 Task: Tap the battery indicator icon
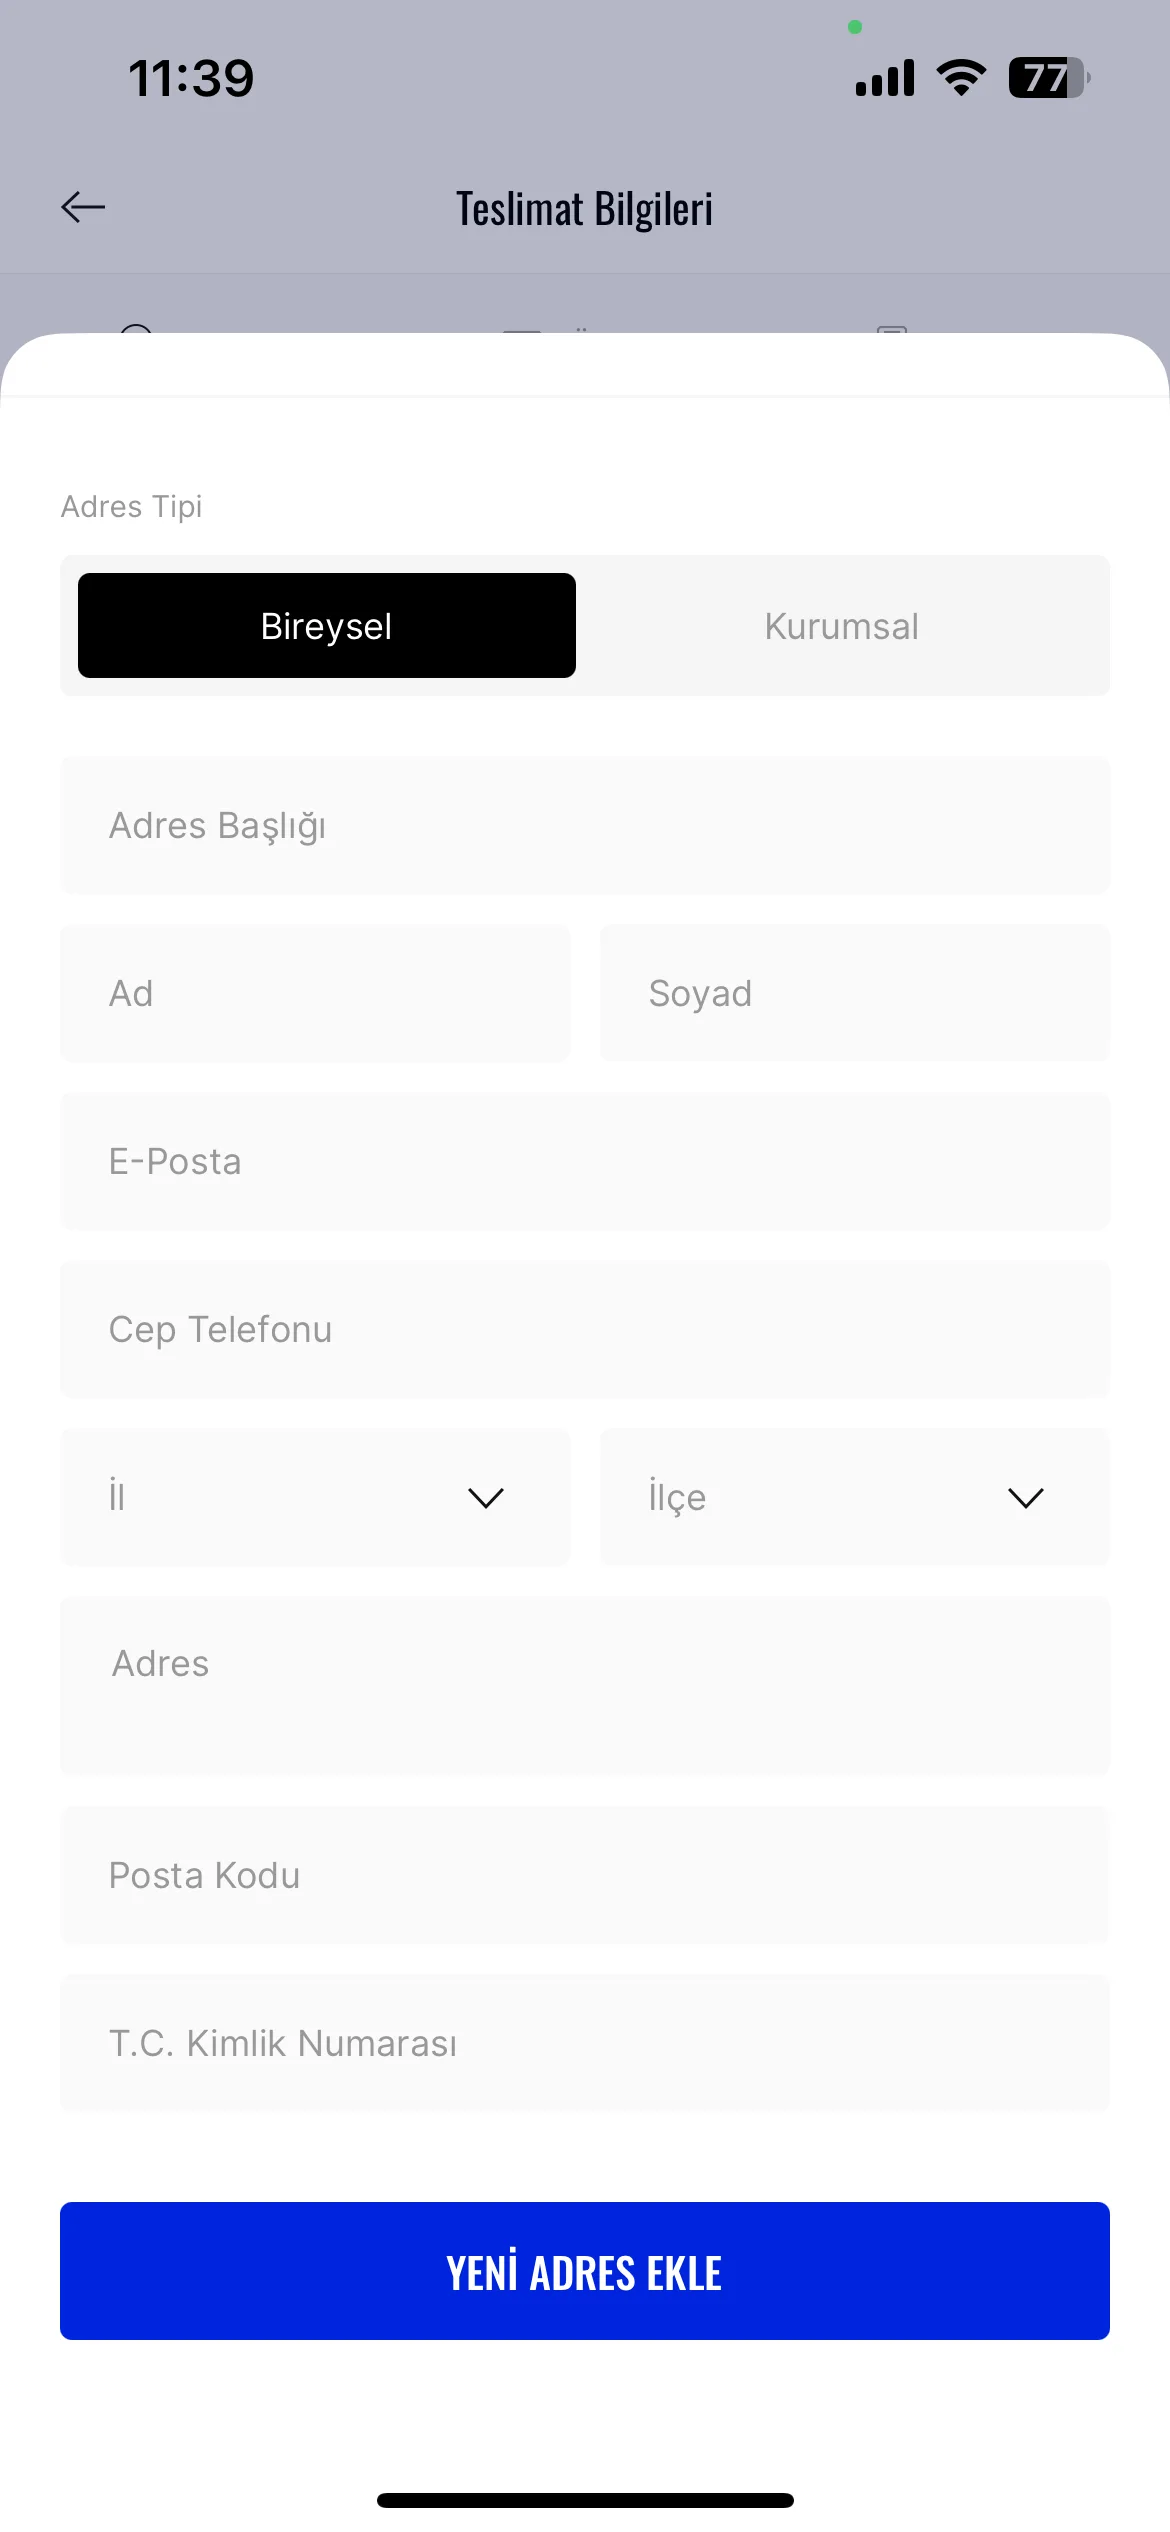[1049, 78]
